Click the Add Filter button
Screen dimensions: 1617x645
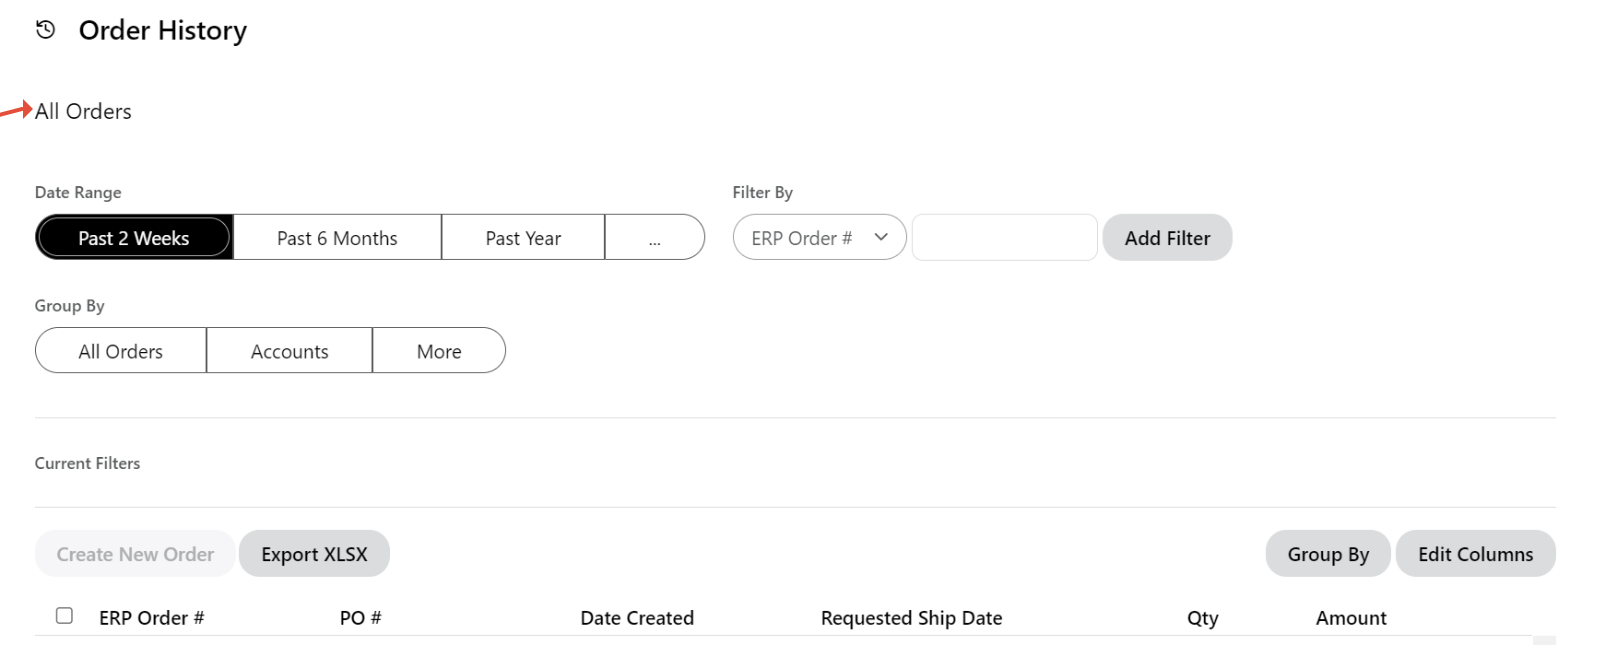point(1167,238)
